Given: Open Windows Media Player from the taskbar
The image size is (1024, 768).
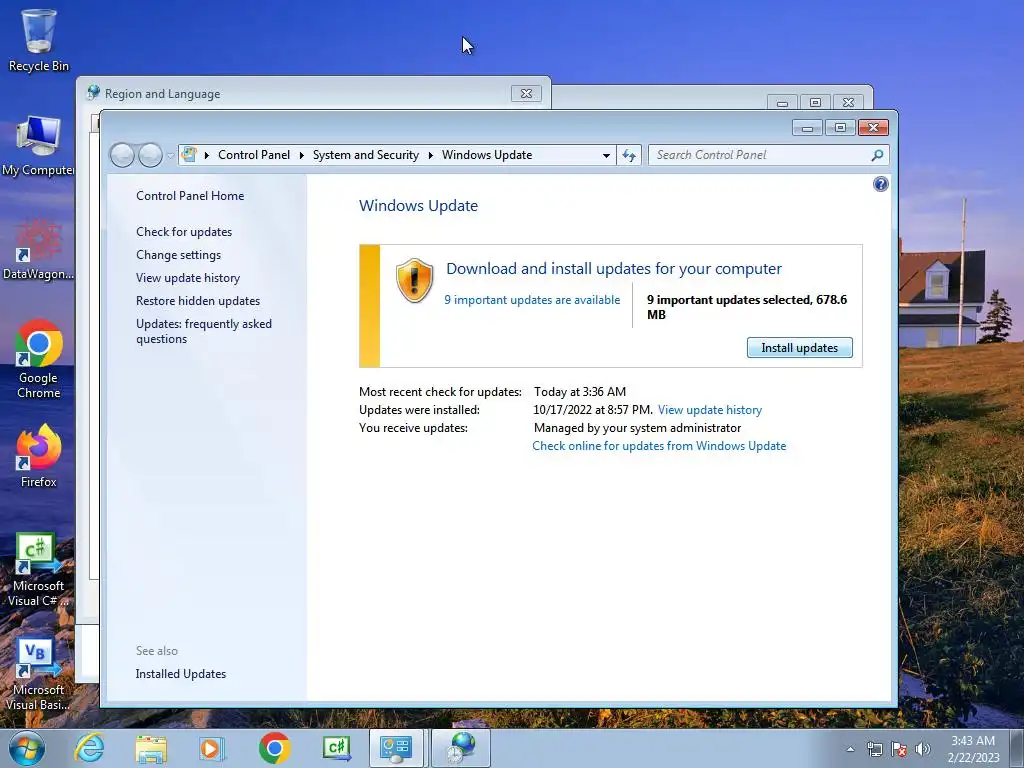Looking at the screenshot, I should click(x=212, y=748).
